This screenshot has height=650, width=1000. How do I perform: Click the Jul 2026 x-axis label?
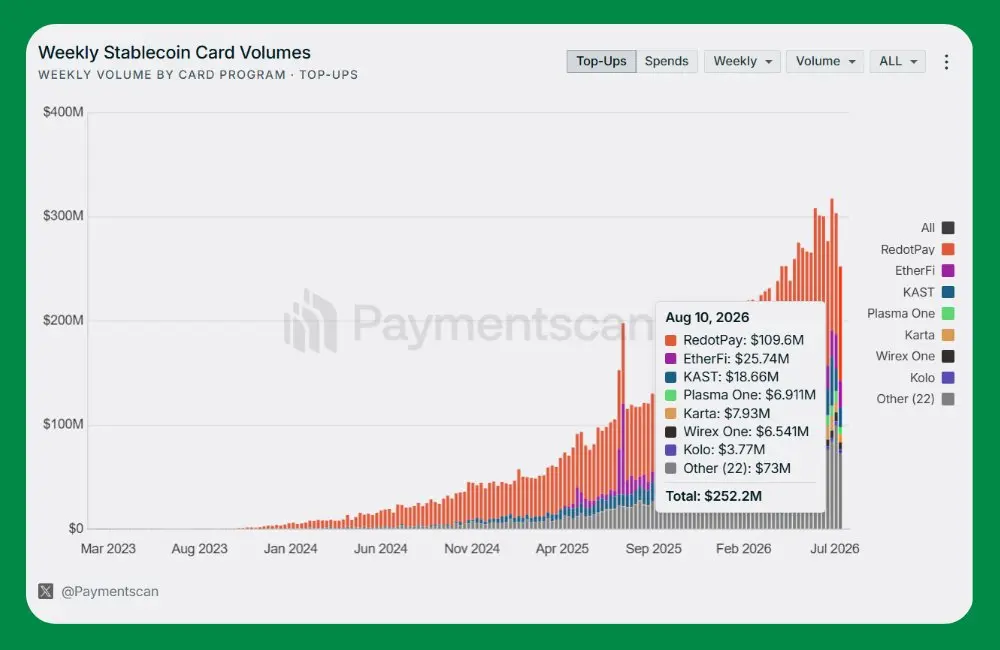pos(834,549)
